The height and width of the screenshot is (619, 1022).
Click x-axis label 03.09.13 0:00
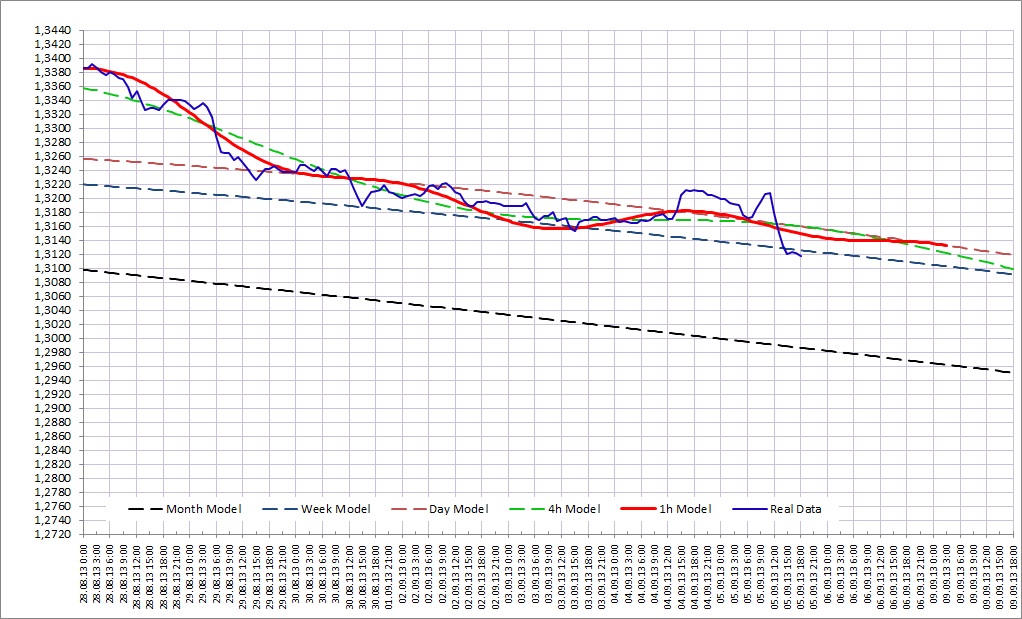(509, 574)
